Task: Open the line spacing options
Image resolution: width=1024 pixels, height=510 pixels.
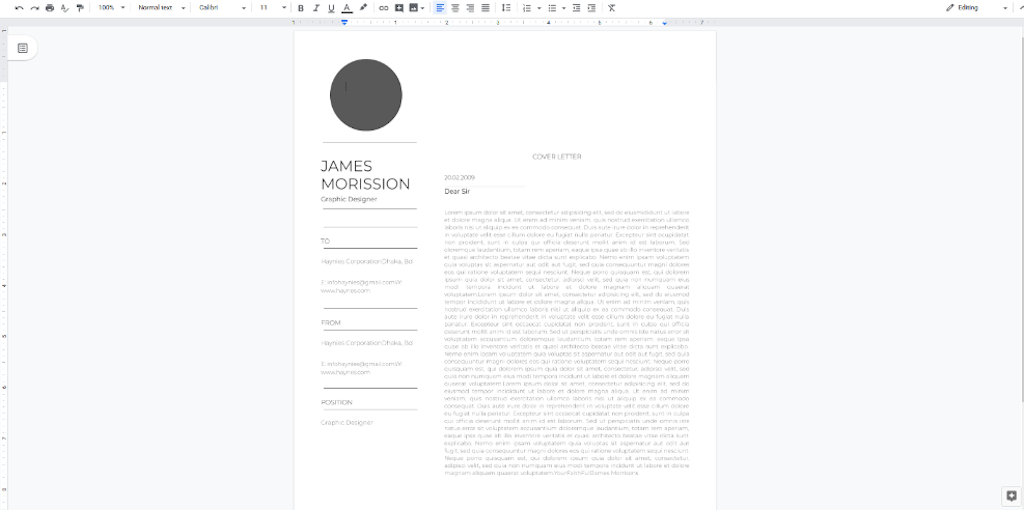Action: point(506,8)
